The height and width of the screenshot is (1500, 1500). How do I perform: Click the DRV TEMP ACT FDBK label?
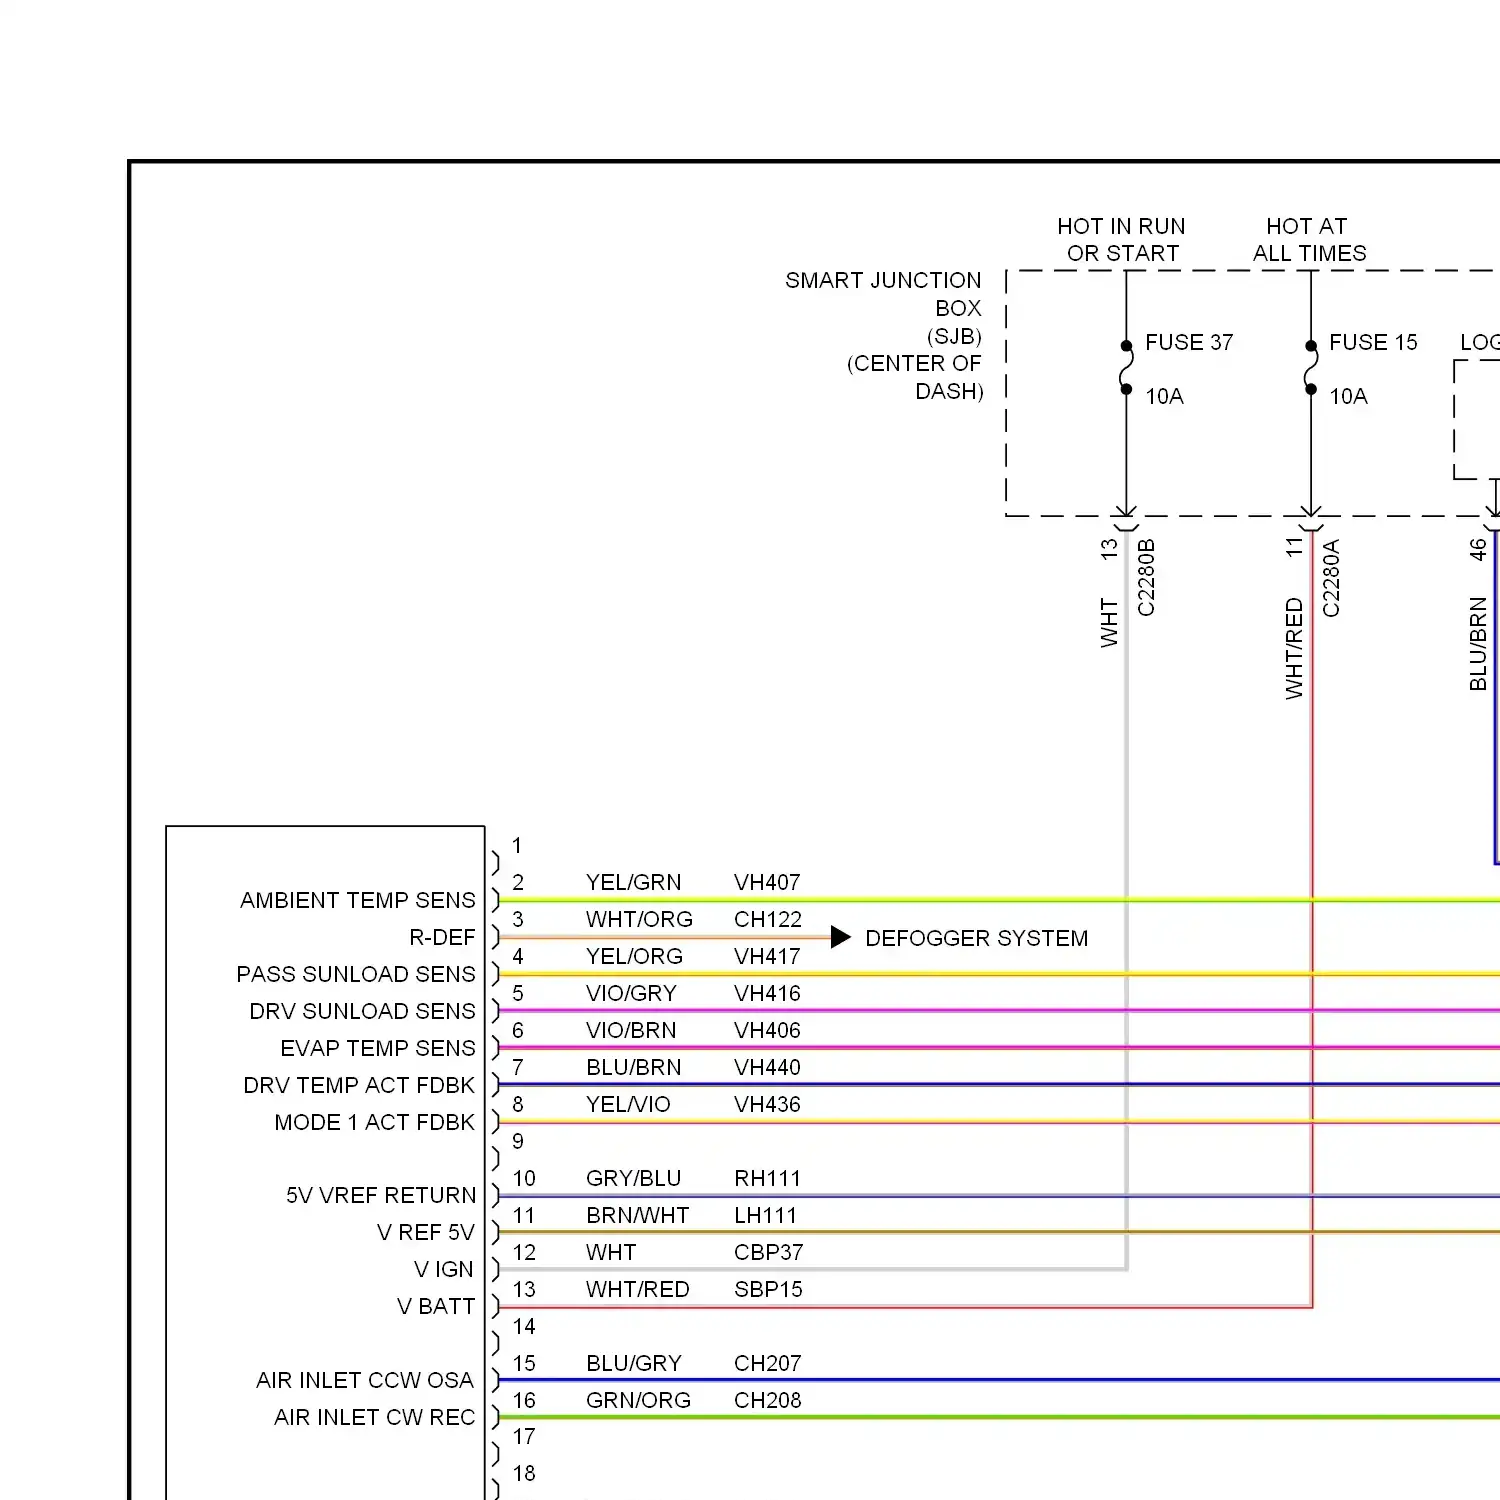[x=359, y=1085]
